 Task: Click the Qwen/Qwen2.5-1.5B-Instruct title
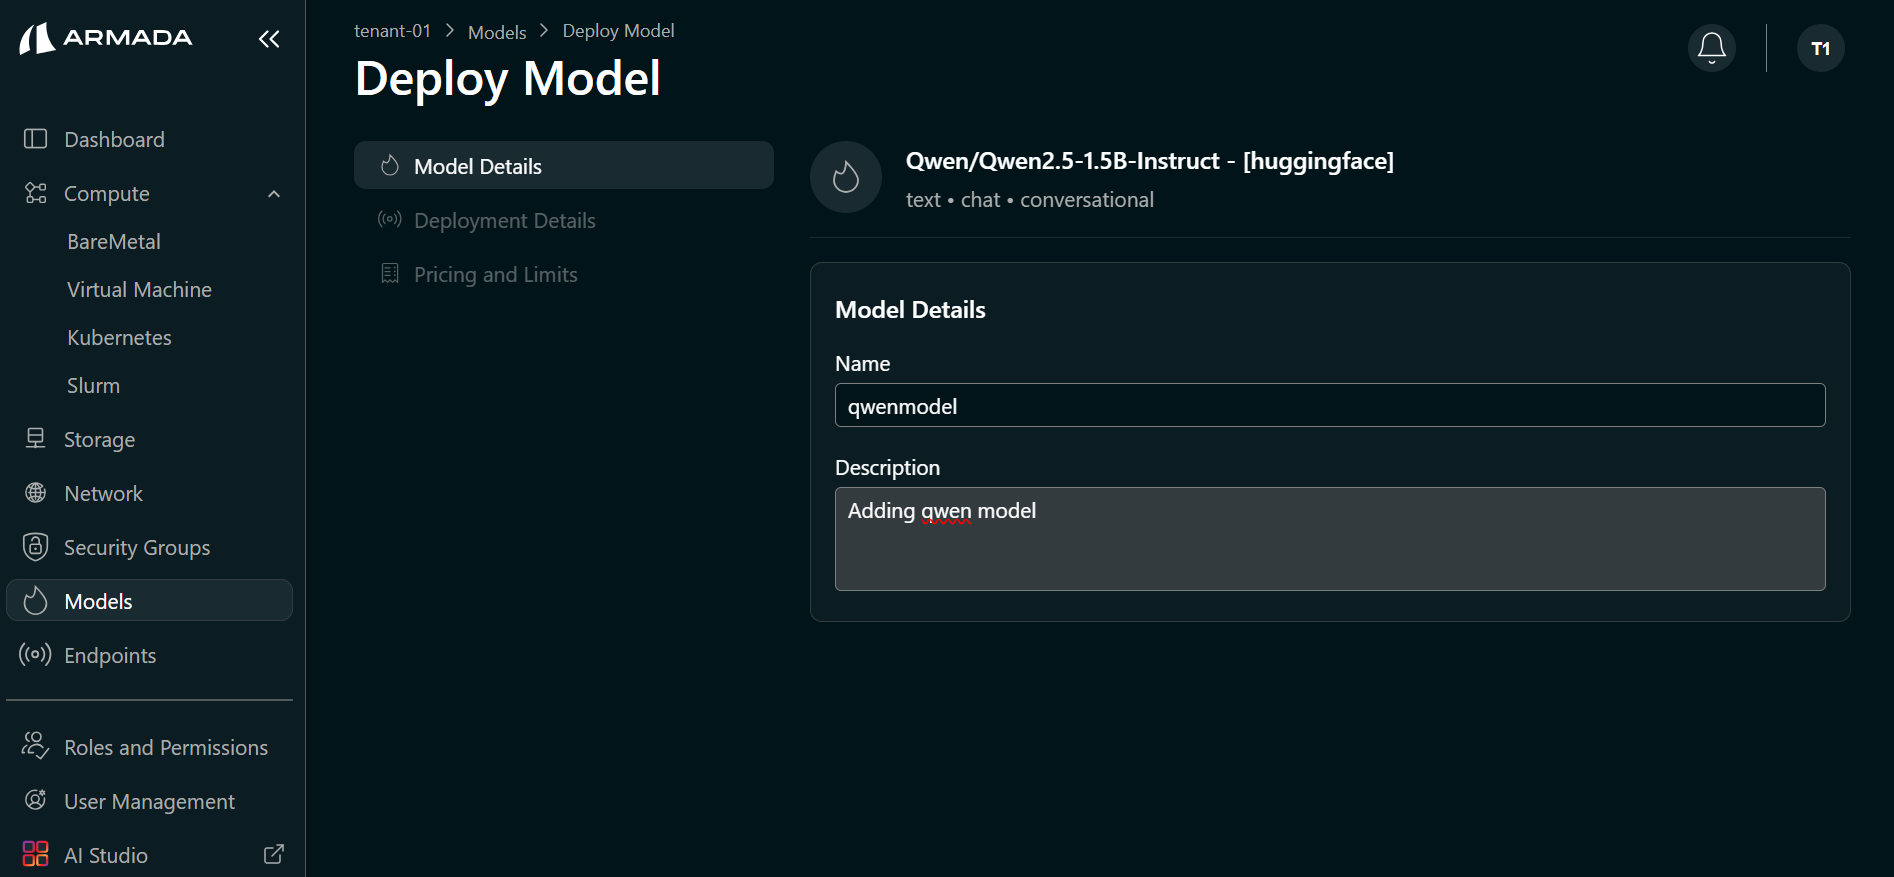(1149, 161)
